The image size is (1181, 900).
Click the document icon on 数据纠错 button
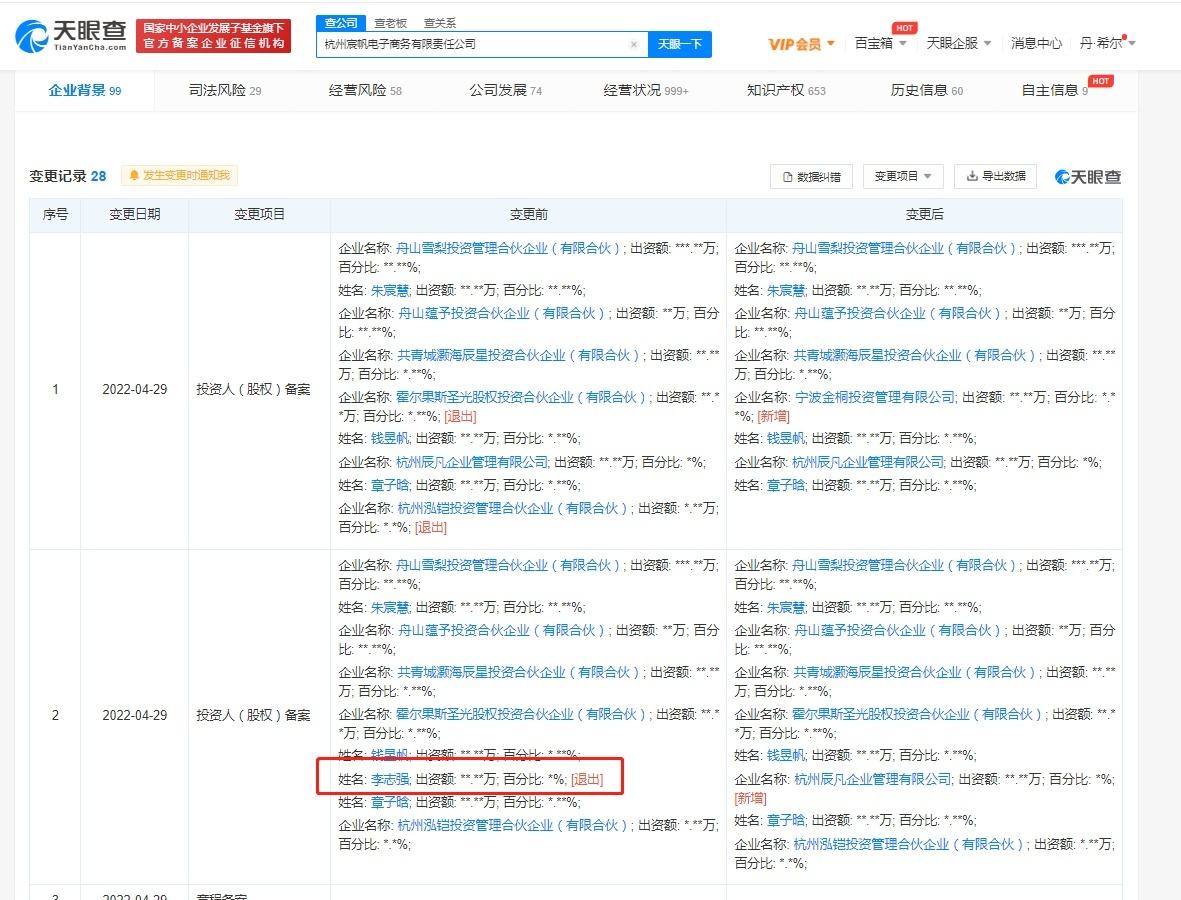click(789, 176)
